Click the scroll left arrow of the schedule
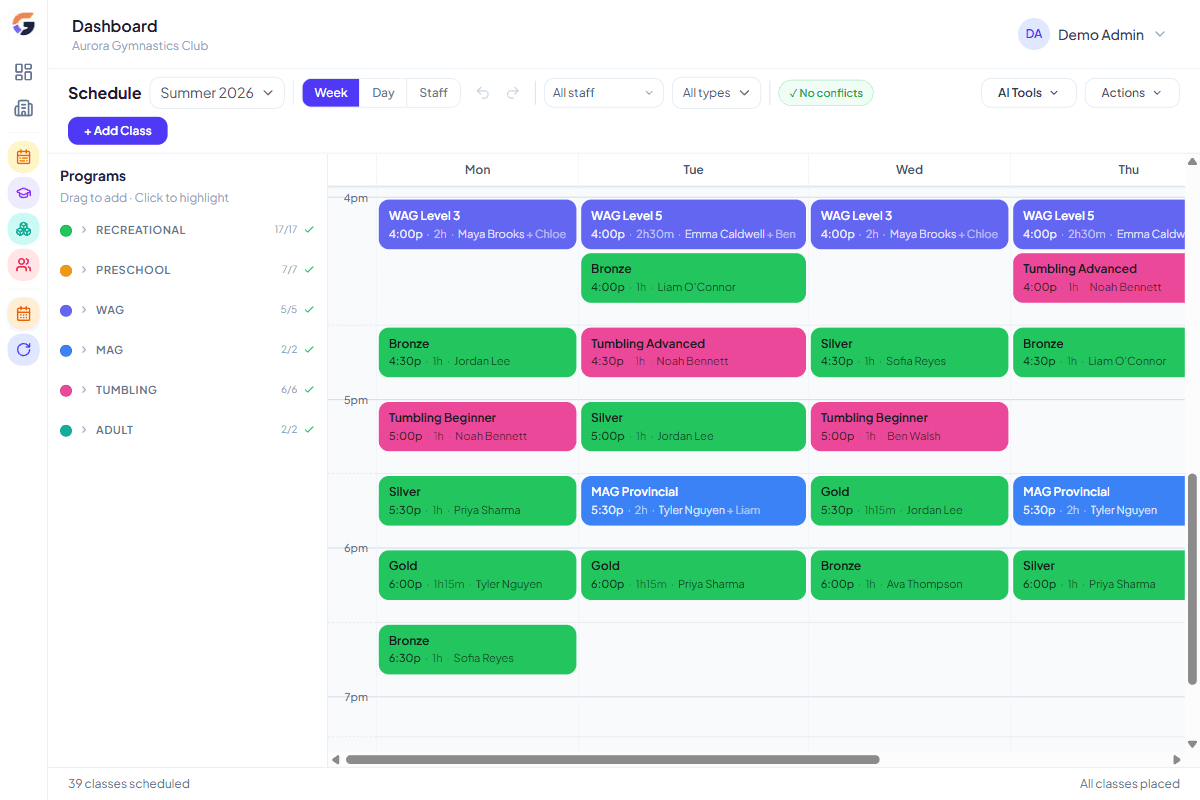1200x800 pixels. click(x=336, y=760)
